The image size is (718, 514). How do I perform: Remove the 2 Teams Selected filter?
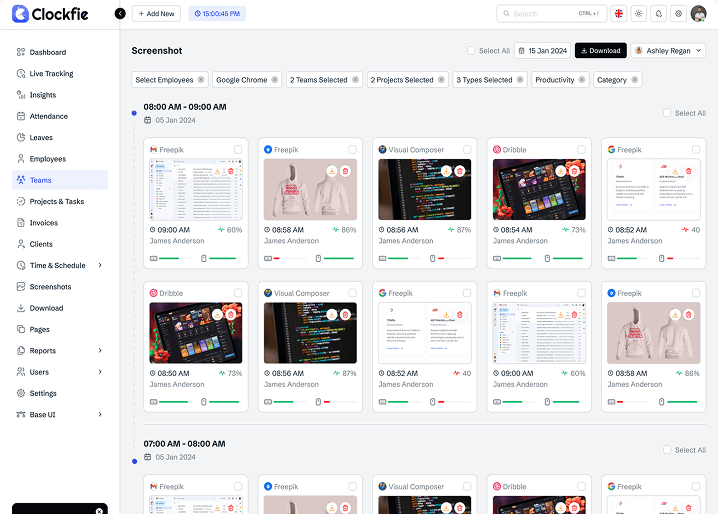pos(355,80)
